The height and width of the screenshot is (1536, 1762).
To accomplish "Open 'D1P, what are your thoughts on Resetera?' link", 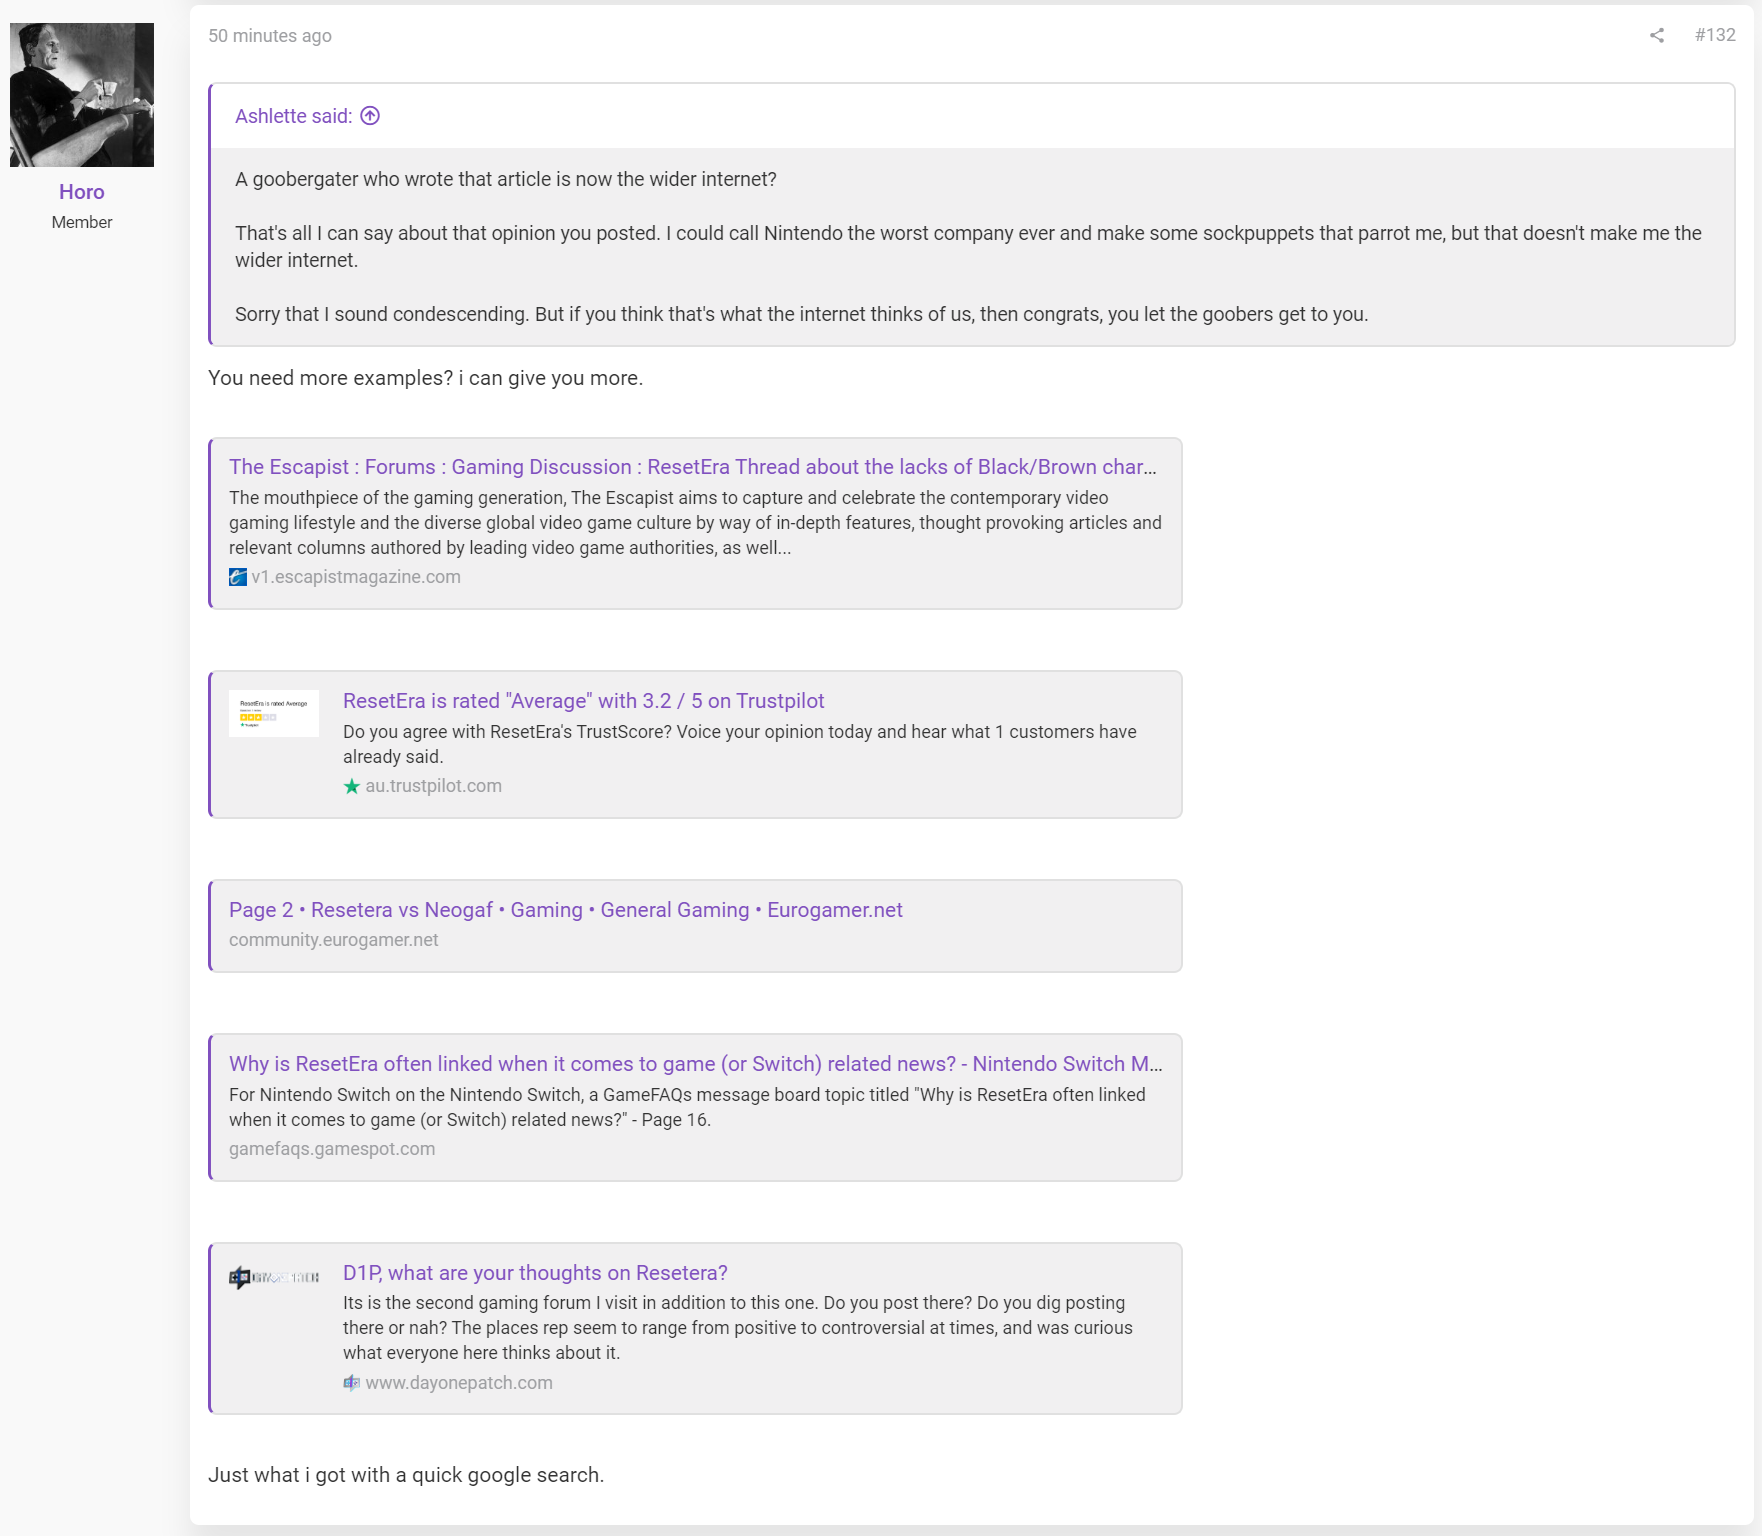I will click(535, 1273).
